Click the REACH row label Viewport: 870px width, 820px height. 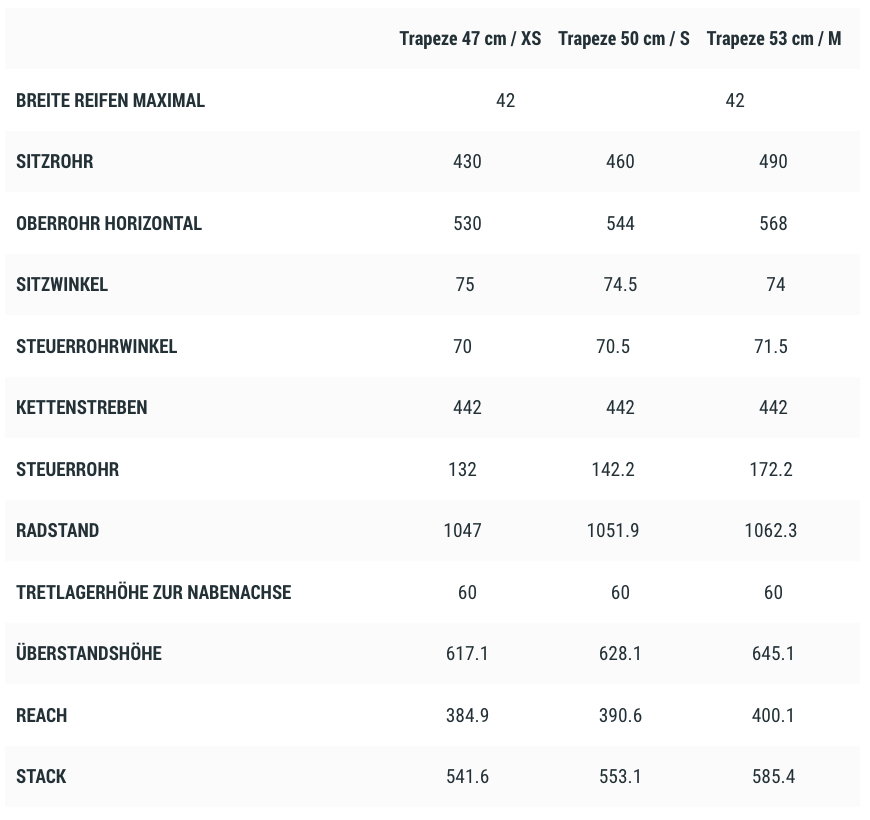42,716
